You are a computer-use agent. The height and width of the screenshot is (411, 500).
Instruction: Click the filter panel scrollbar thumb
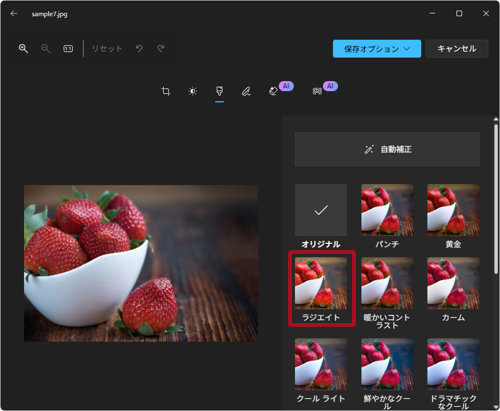pyautogui.click(x=496, y=199)
